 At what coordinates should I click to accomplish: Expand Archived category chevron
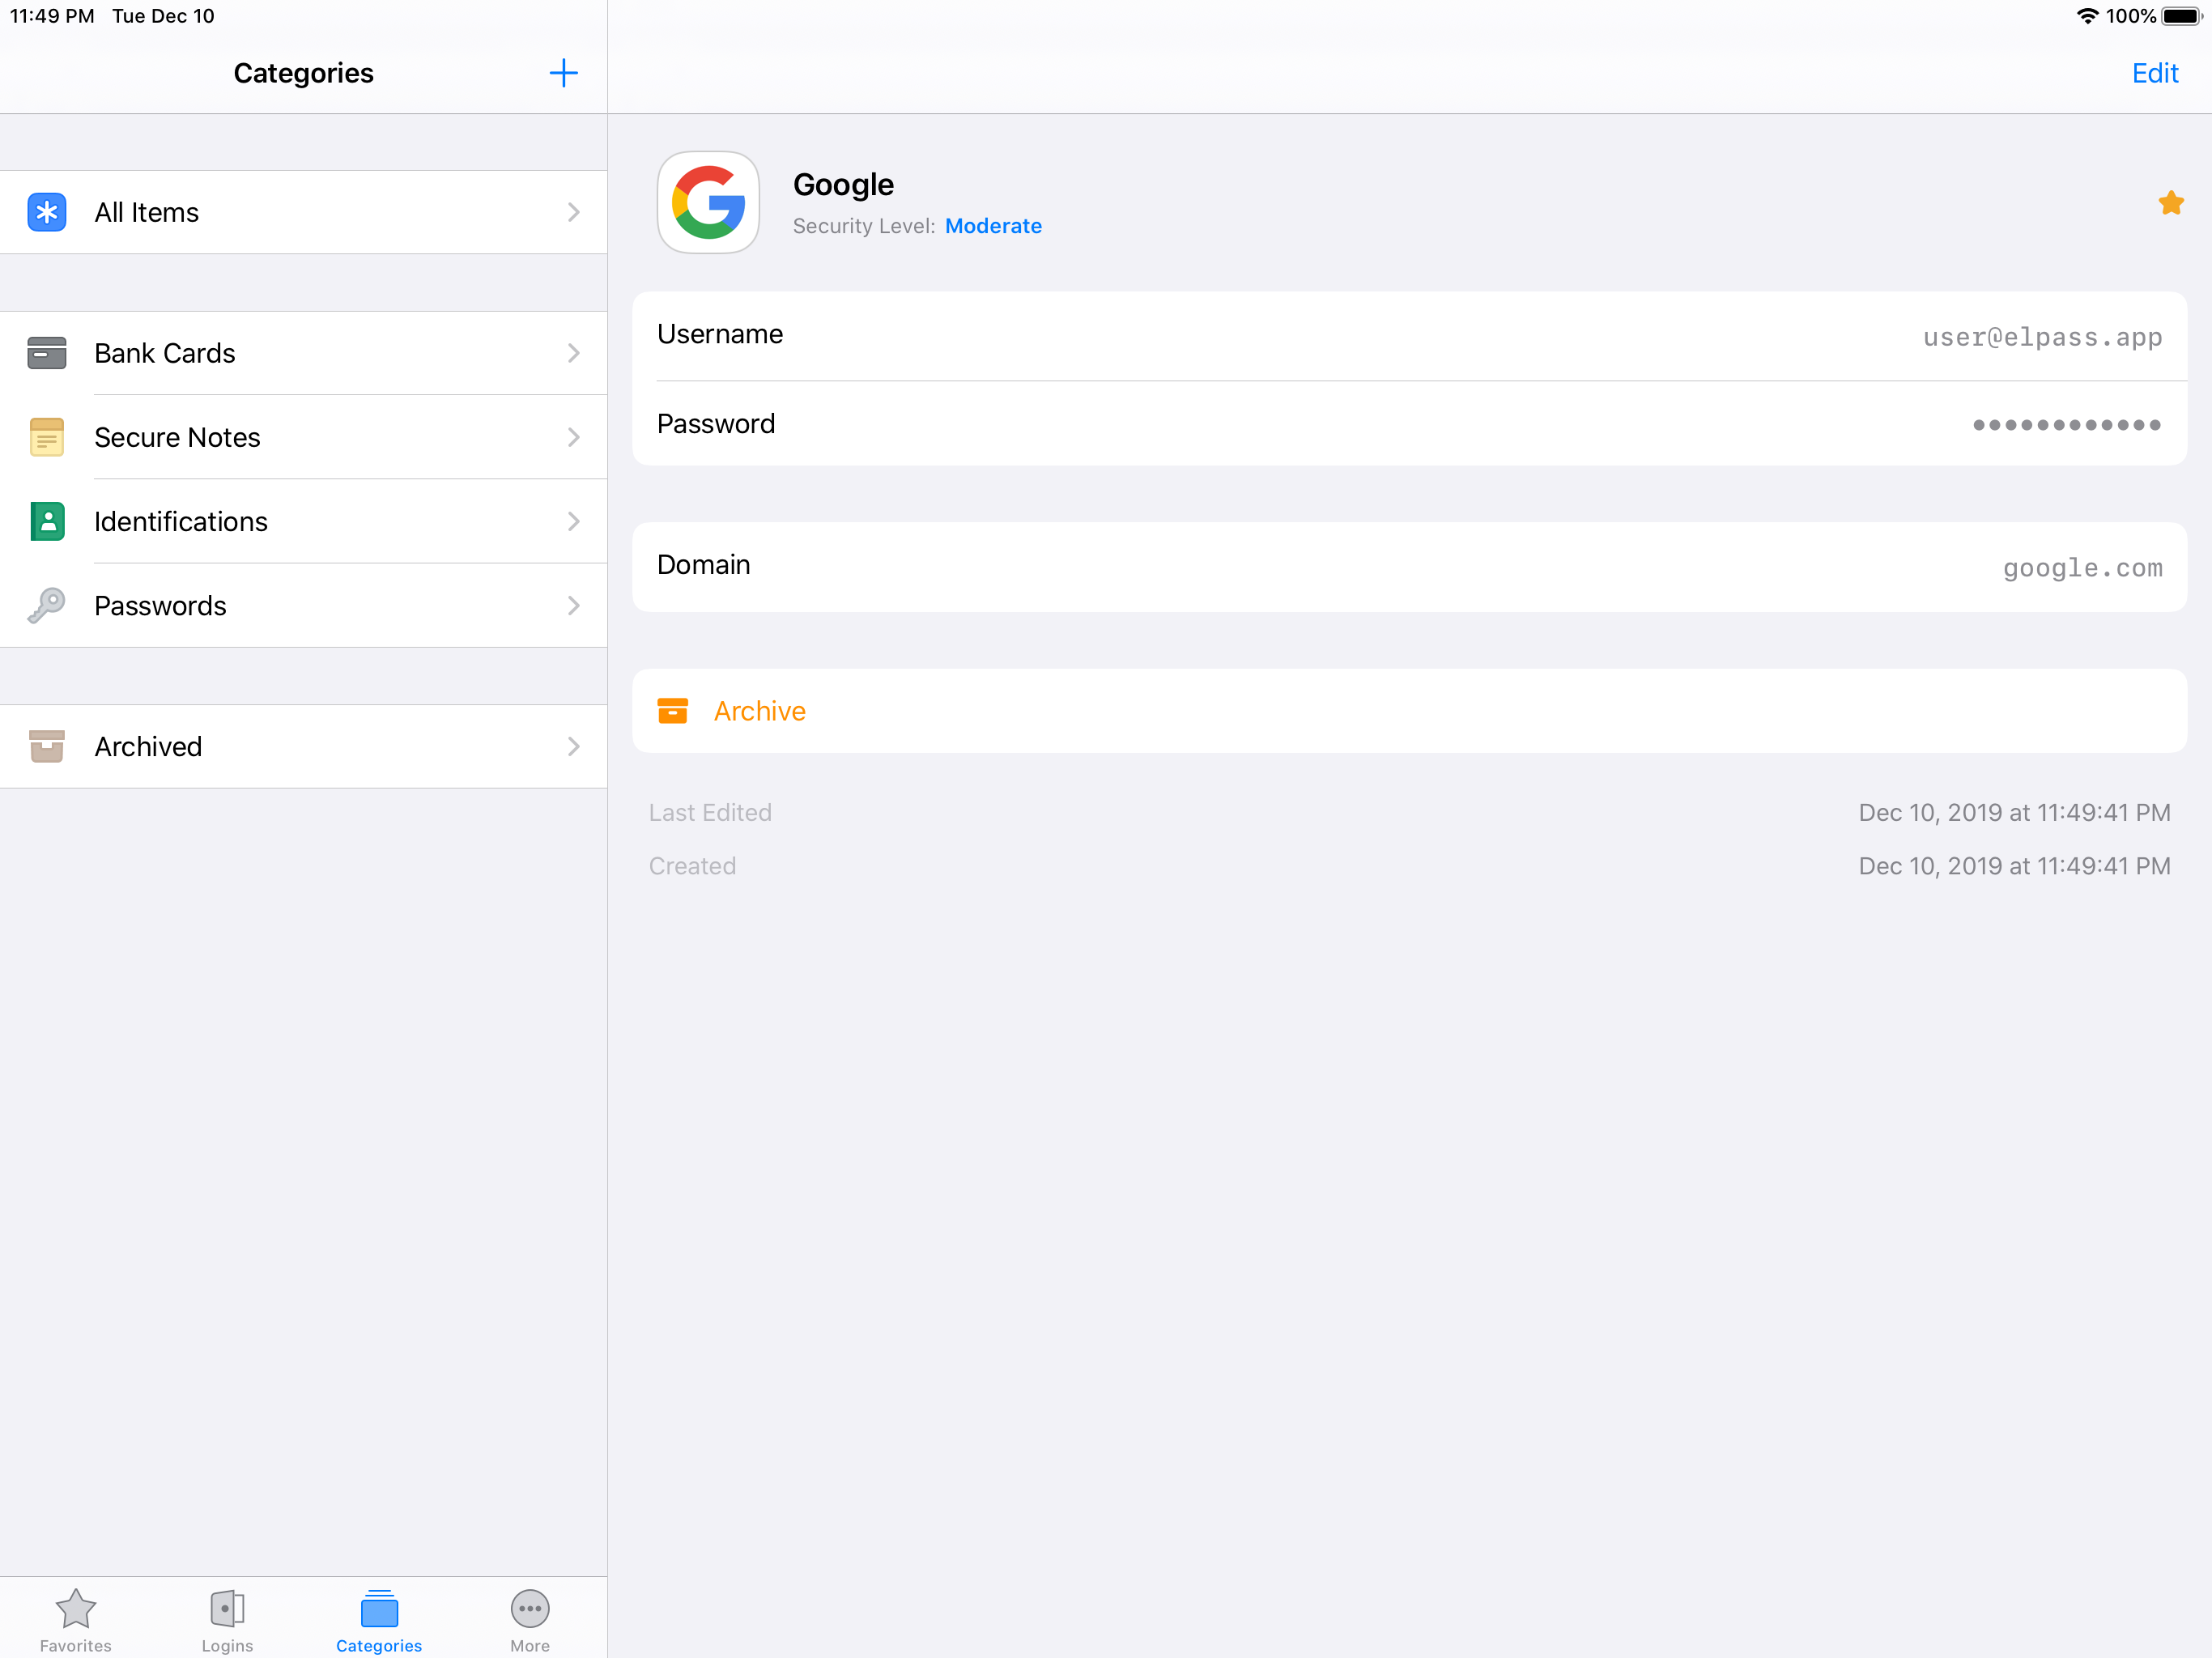pos(573,746)
